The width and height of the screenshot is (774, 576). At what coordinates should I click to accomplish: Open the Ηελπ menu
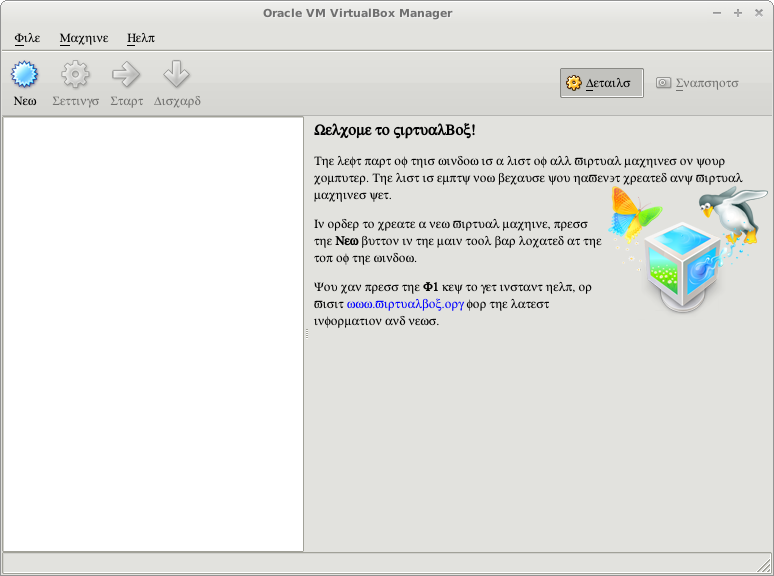click(141, 38)
